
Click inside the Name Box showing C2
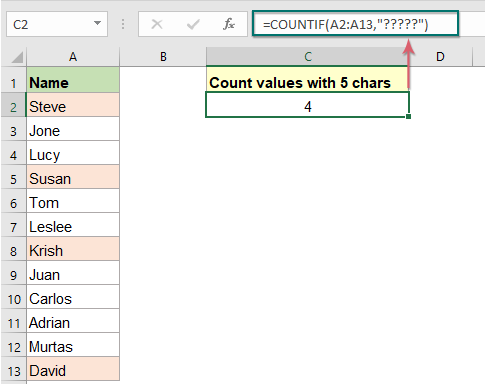coord(50,24)
